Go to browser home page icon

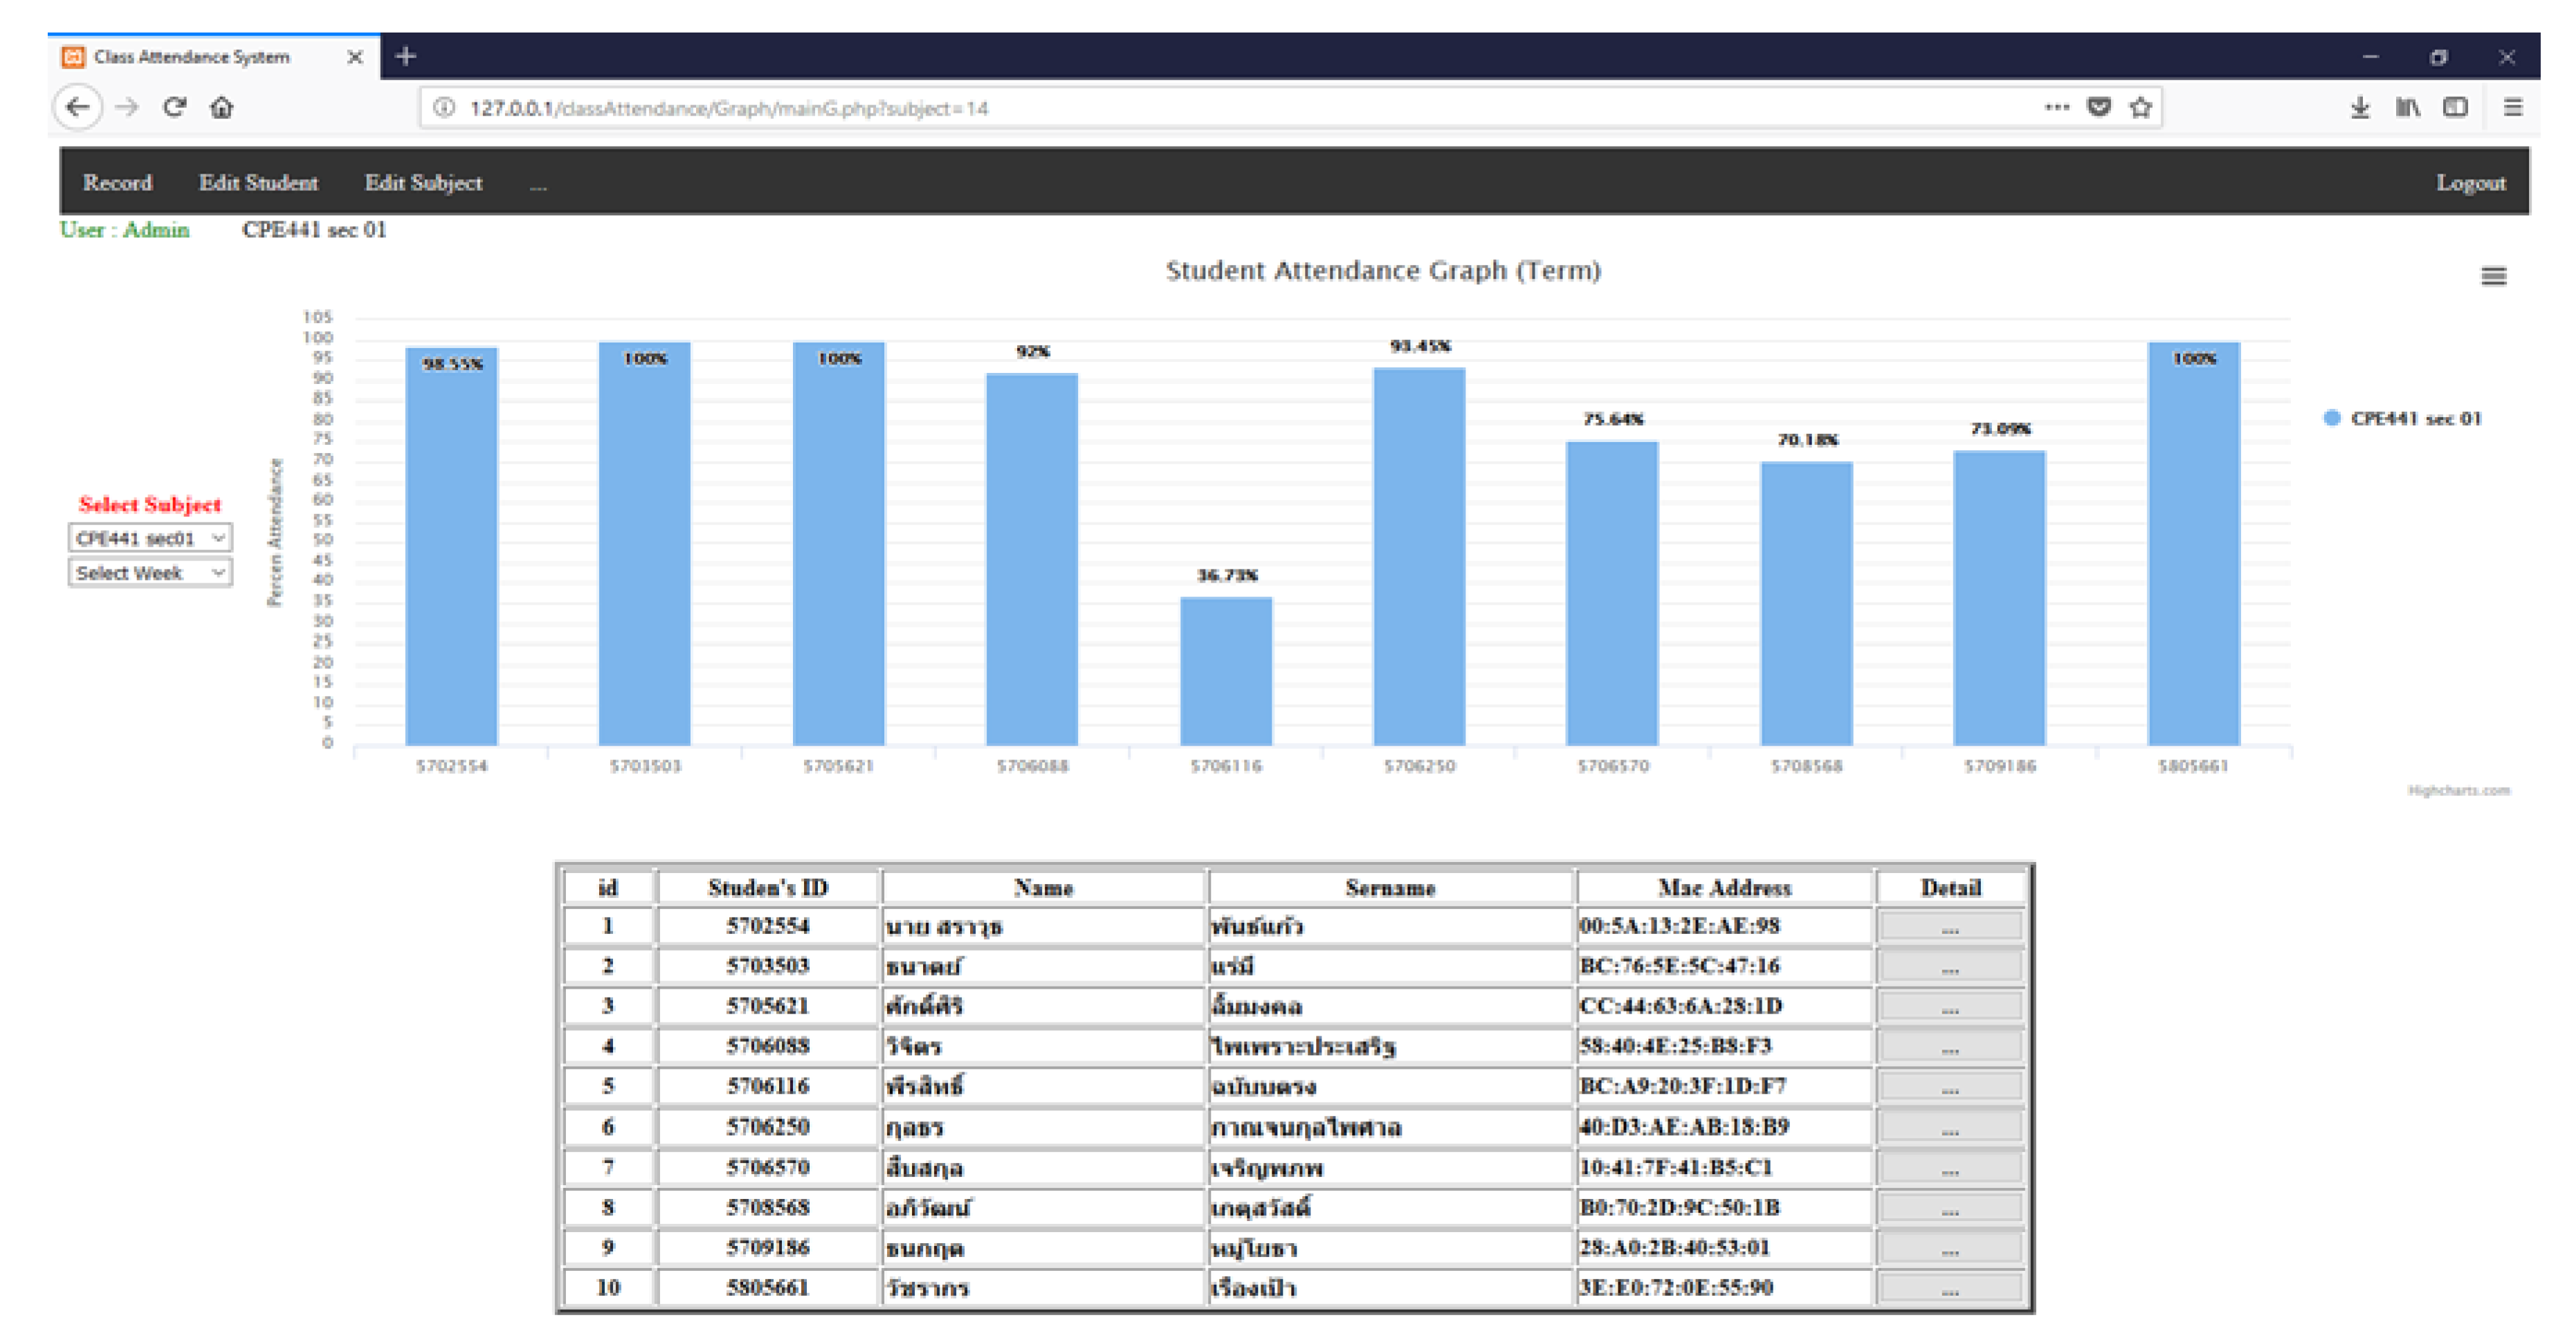click(x=222, y=107)
